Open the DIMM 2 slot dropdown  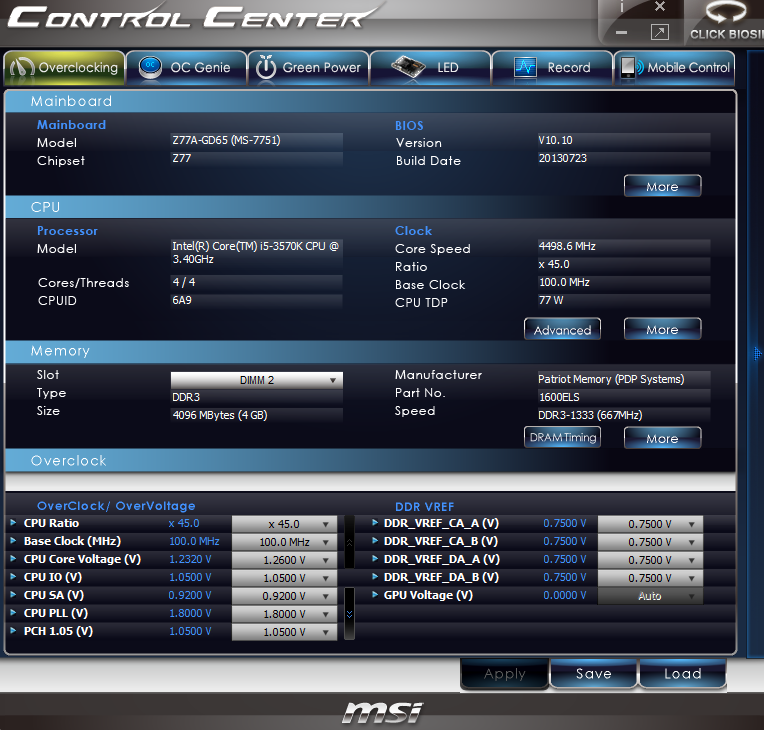[x=257, y=380]
